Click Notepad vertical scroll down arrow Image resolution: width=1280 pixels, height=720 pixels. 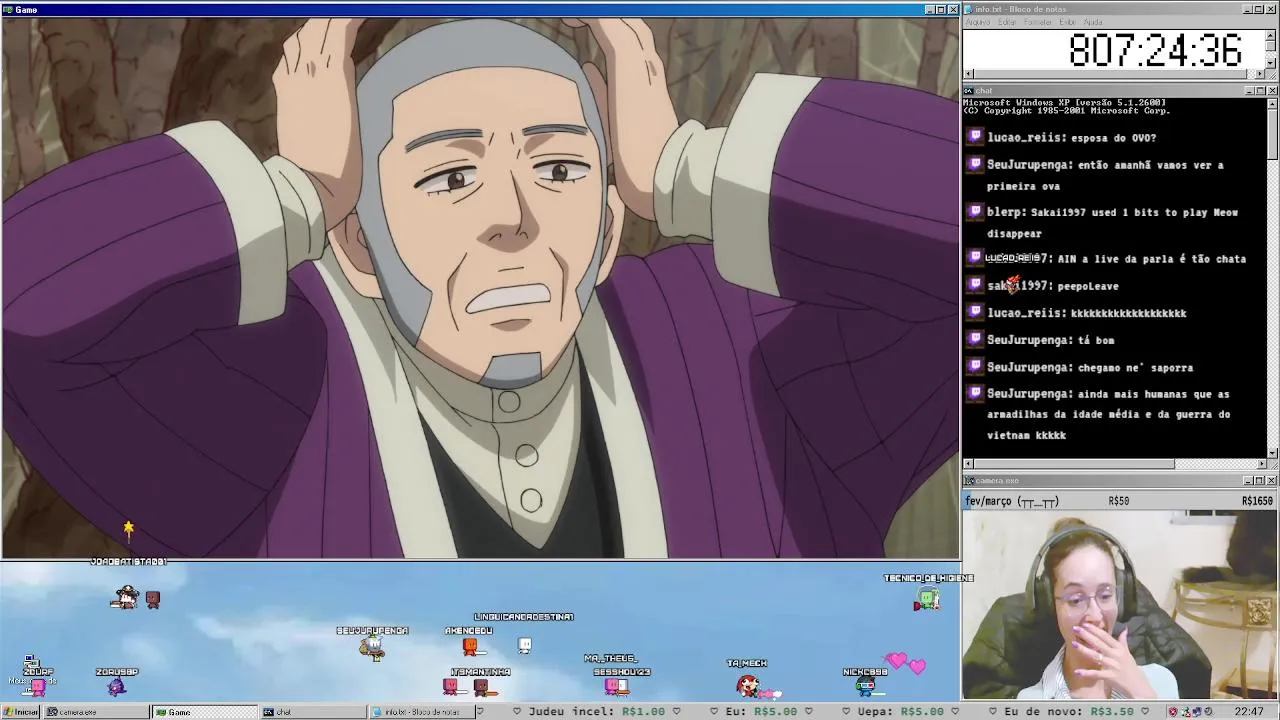point(1271,63)
